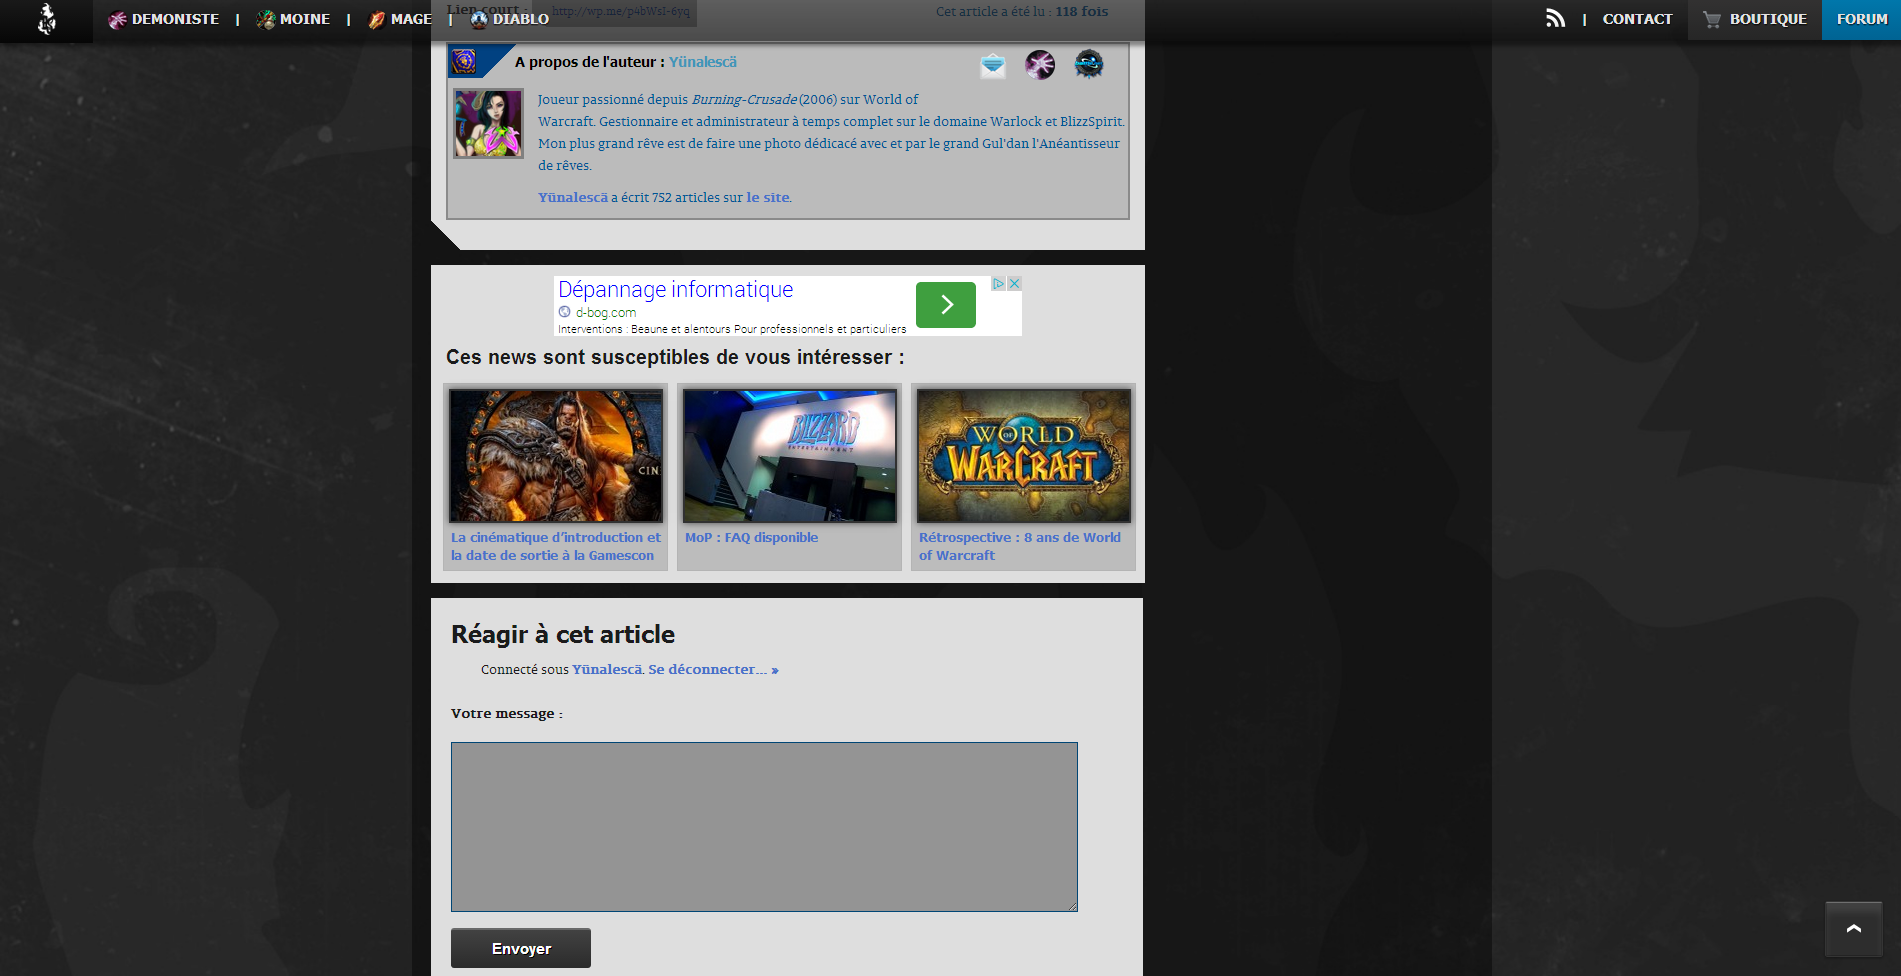Open the Demoniste menu item
The image size is (1901, 976).
164,19
